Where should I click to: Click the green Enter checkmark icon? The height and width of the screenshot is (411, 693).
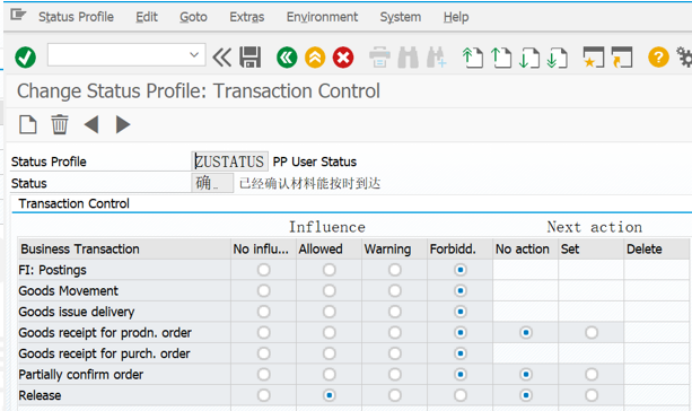[x=25, y=57]
